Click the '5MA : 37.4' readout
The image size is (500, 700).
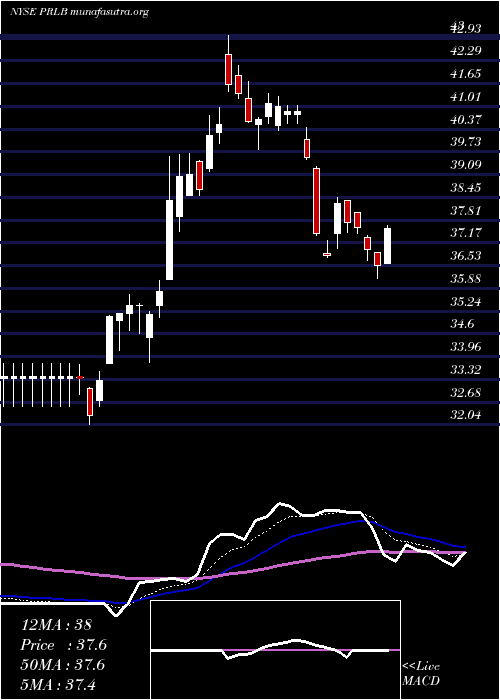(x=58, y=684)
